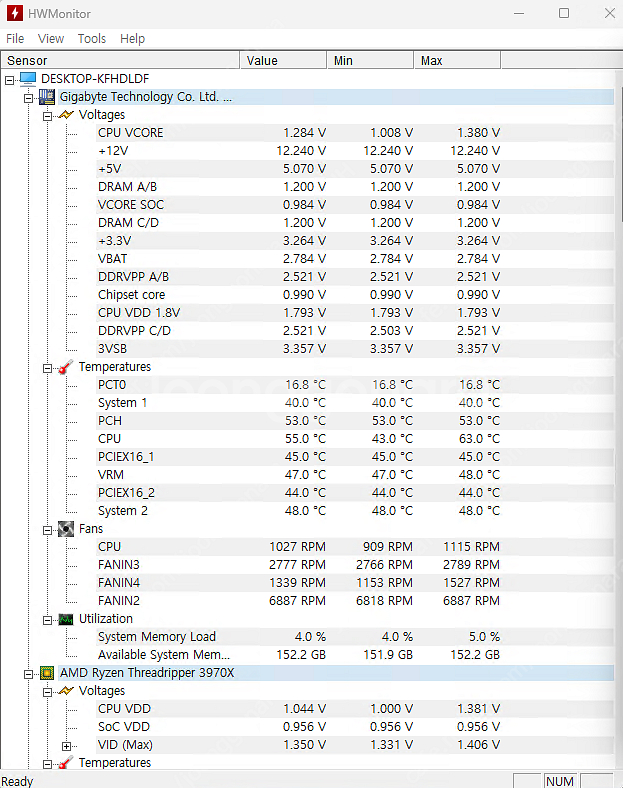This screenshot has width=623, height=788.
Task: Click the DESKTOP-KFHDLDF computer icon
Action: [27, 78]
